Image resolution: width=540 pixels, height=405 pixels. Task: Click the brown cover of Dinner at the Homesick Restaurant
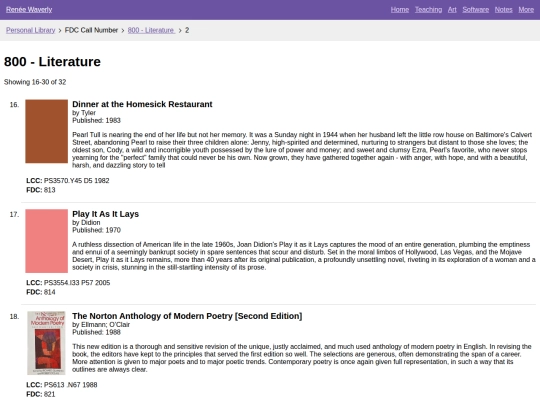46,131
